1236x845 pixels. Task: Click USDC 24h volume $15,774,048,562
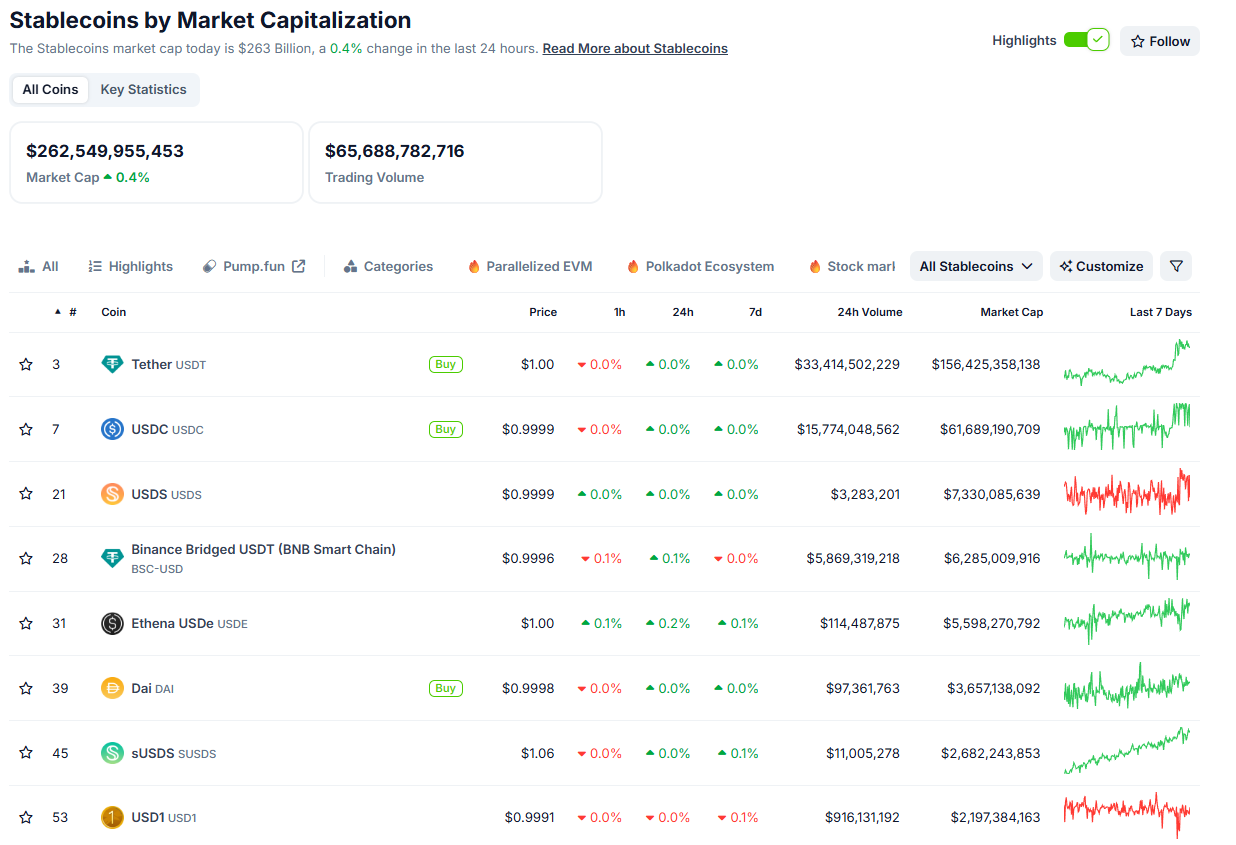tap(848, 429)
